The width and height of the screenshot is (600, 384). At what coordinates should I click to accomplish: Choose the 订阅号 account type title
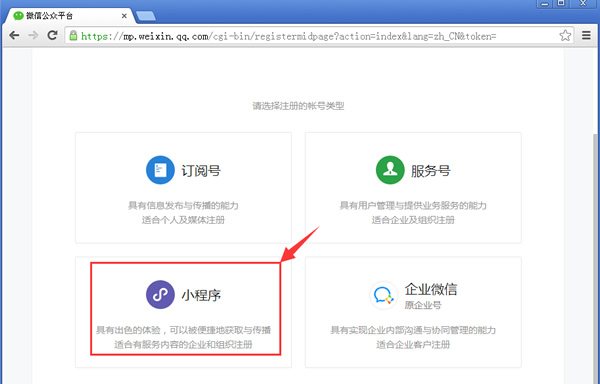coord(201,171)
